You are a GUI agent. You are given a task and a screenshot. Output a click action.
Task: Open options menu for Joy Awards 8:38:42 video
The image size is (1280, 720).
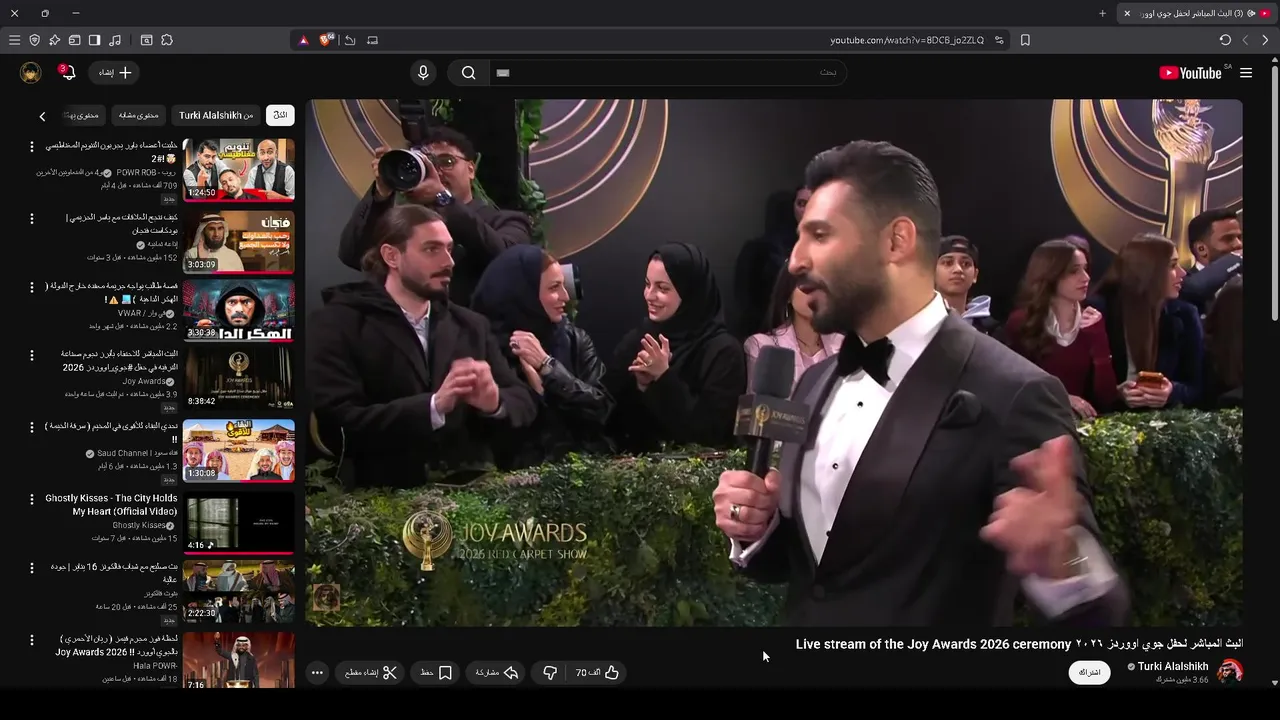[31, 355]
